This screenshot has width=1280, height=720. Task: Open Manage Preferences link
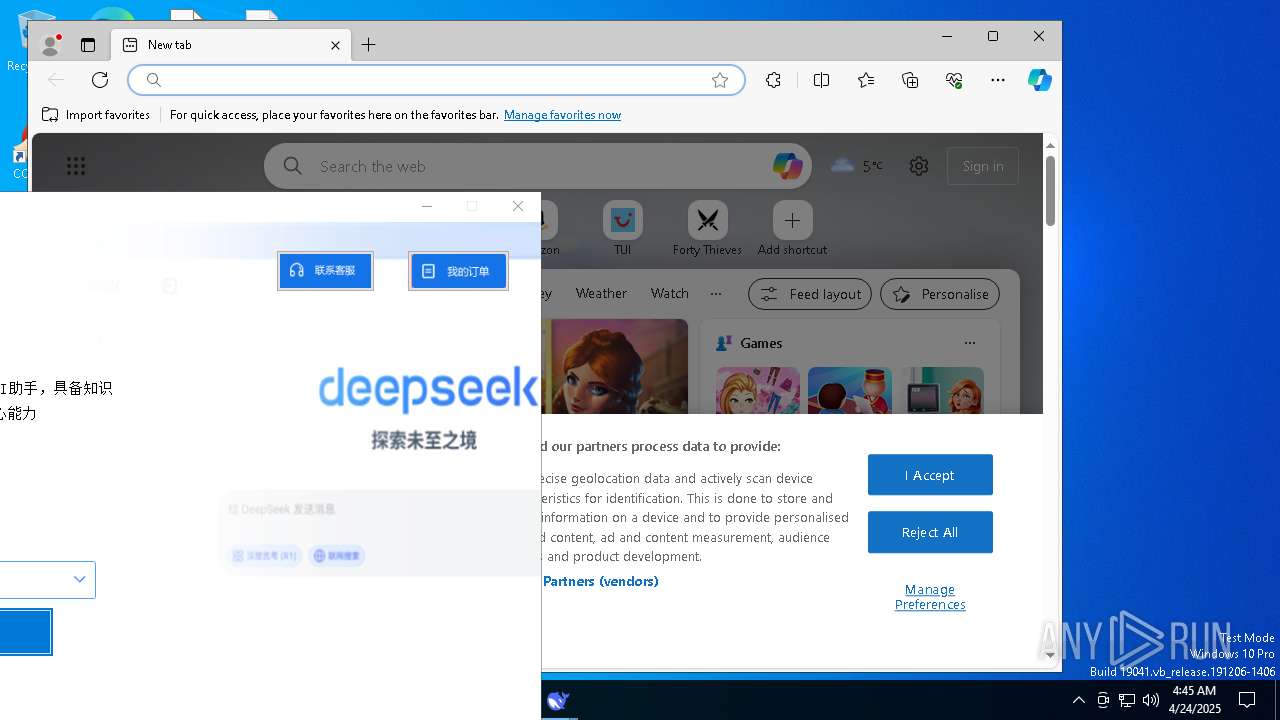tap(930, 597)
